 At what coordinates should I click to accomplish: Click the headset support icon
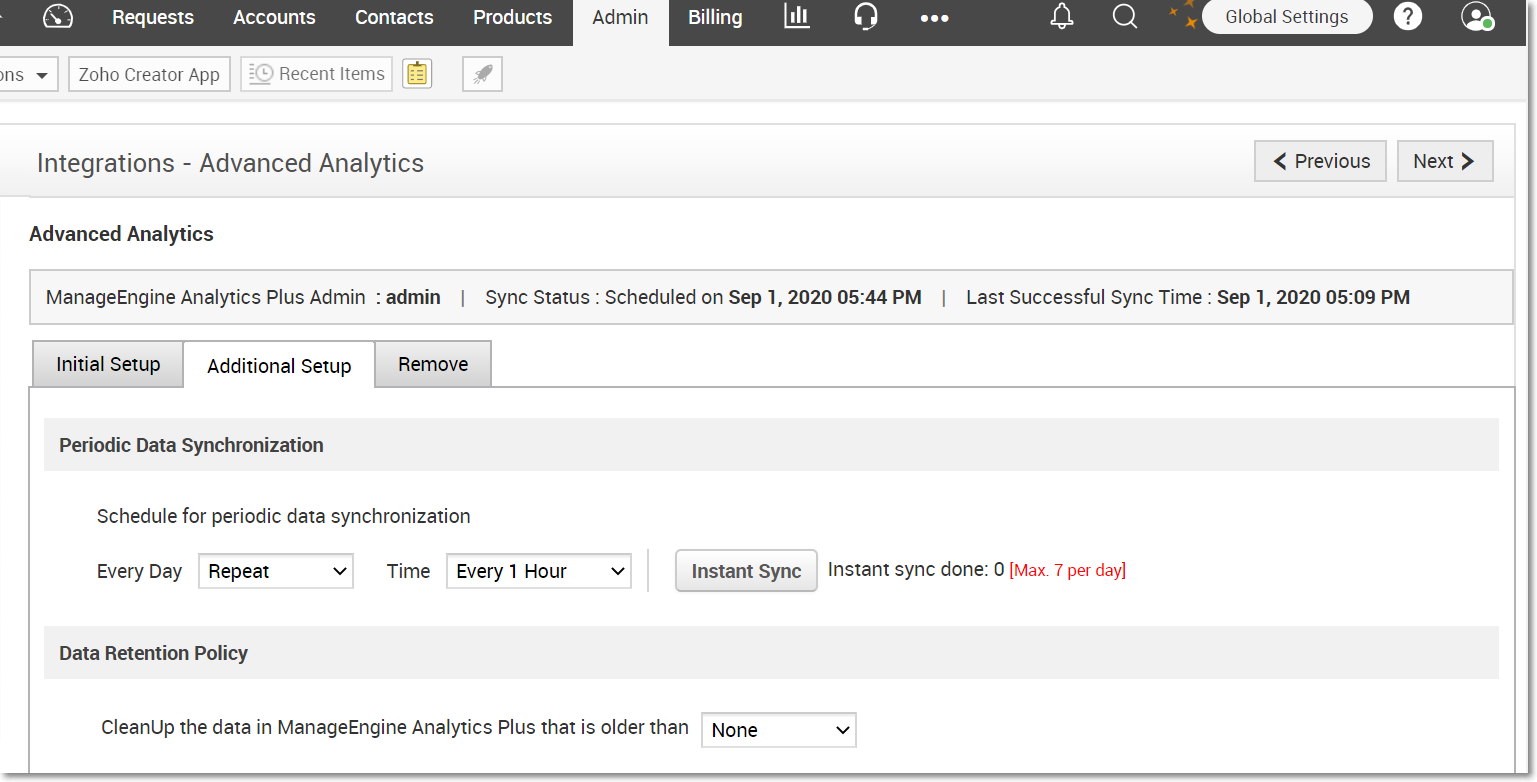[x=866, y=17]
